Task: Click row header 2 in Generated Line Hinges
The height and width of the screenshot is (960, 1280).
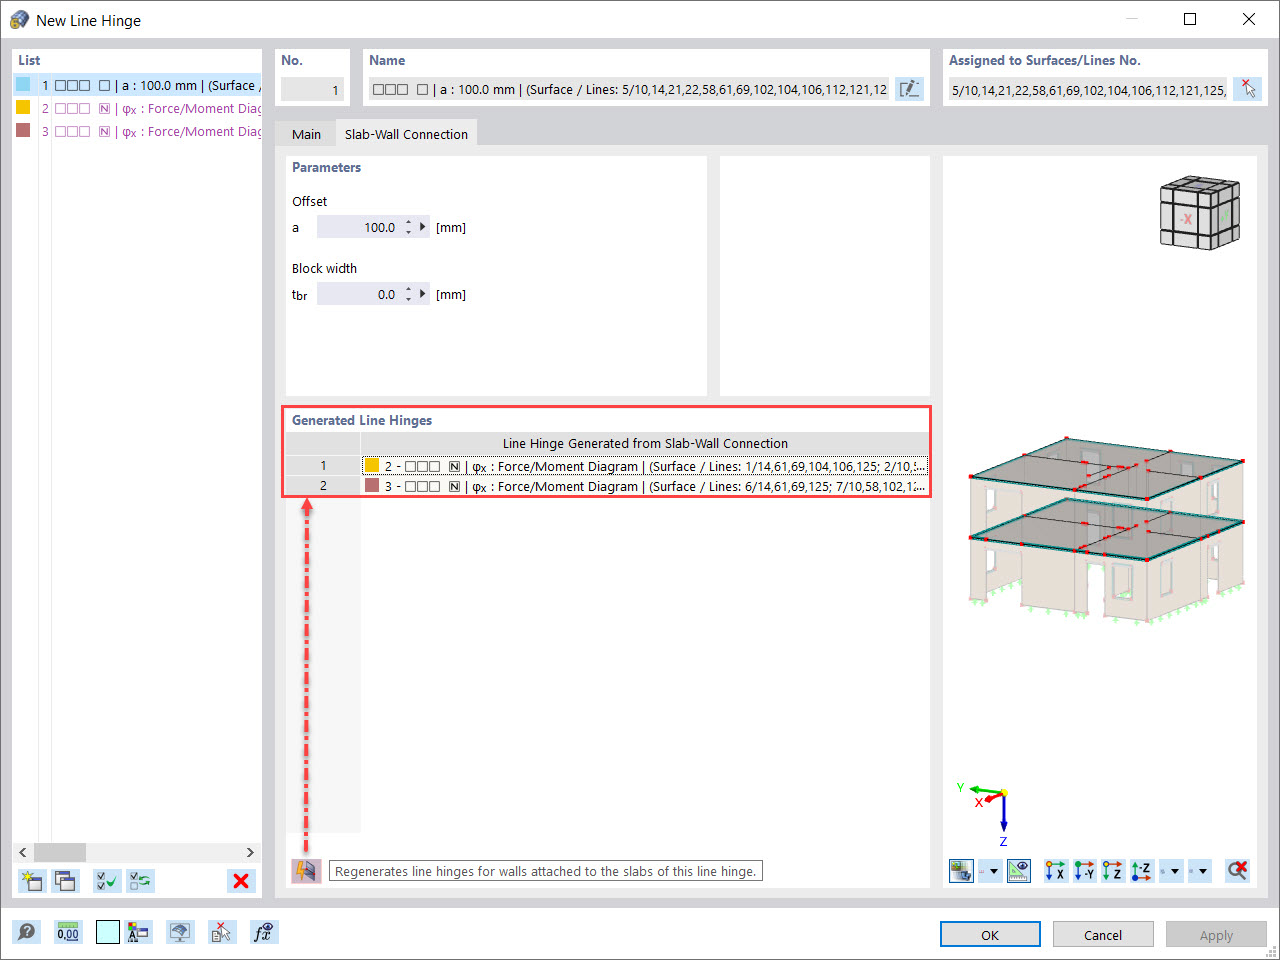Action: click(x=323, y=485)
